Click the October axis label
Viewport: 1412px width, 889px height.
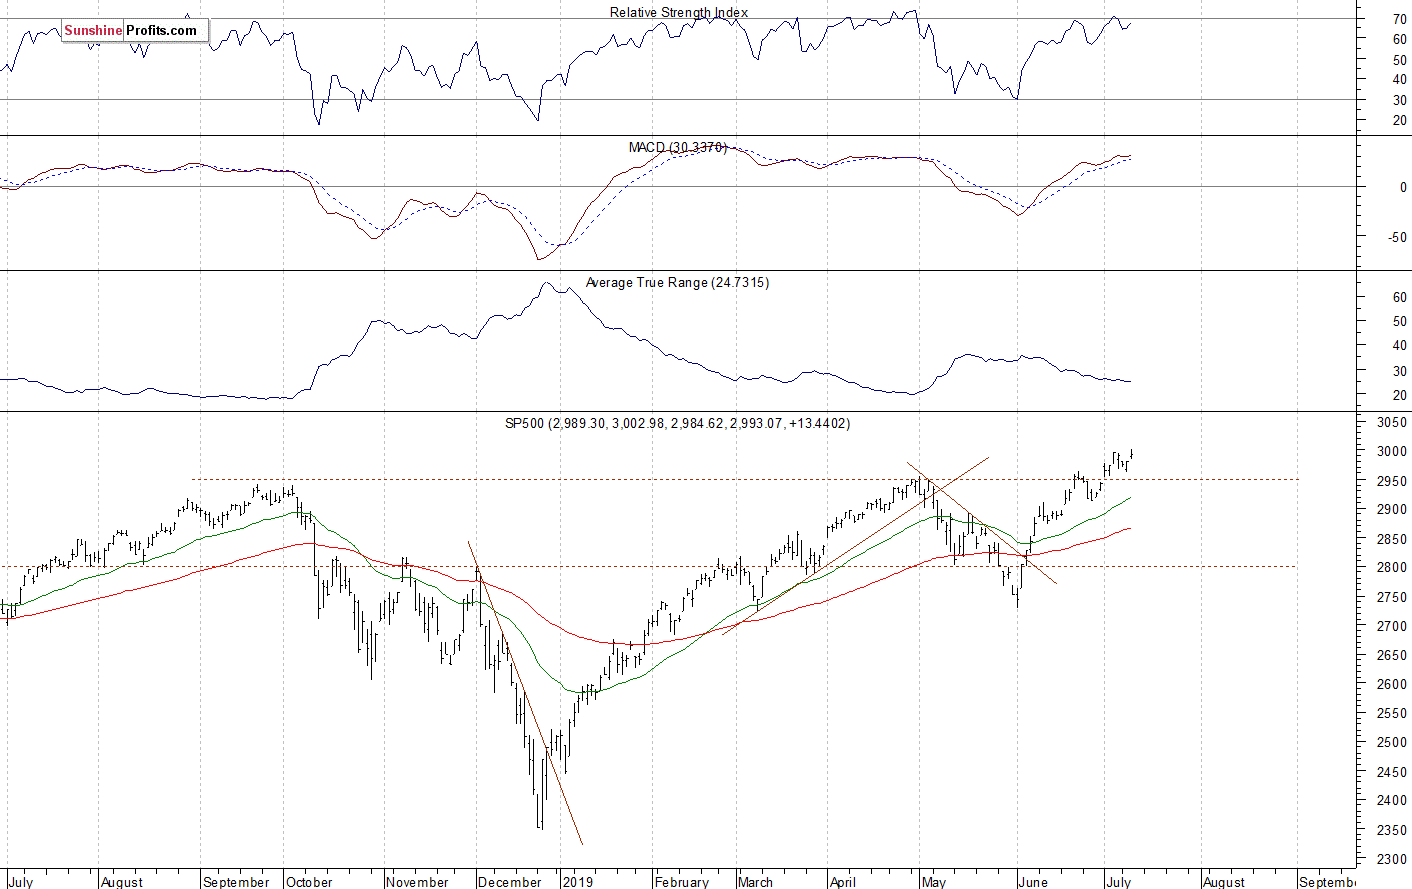click(x=309, y=882)
